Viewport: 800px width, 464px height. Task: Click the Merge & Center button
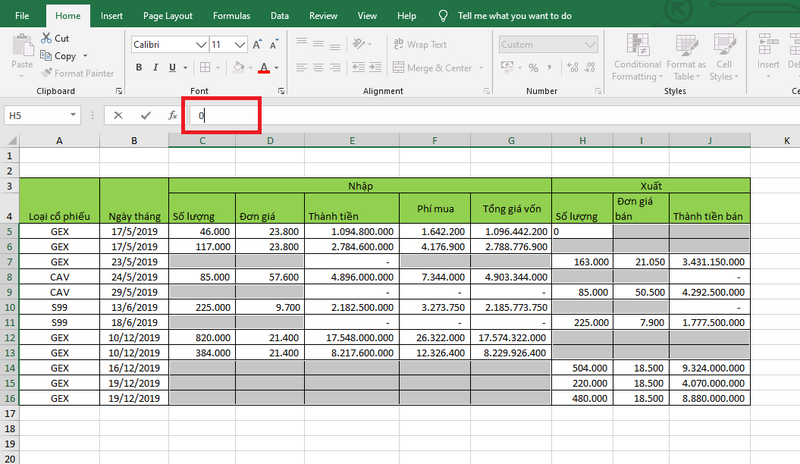pos(431,68)
